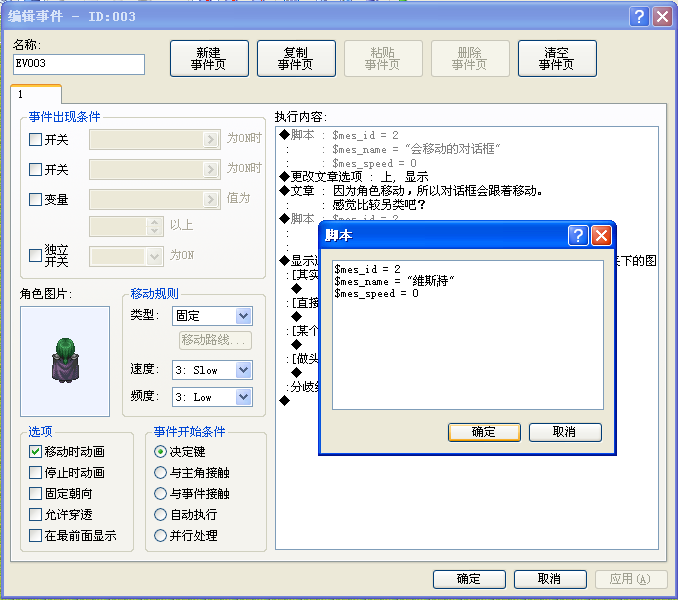Click the $mes_name = "維斯特" line in script
This screenshot has width=678, height=600.
[x=394, y=281]
